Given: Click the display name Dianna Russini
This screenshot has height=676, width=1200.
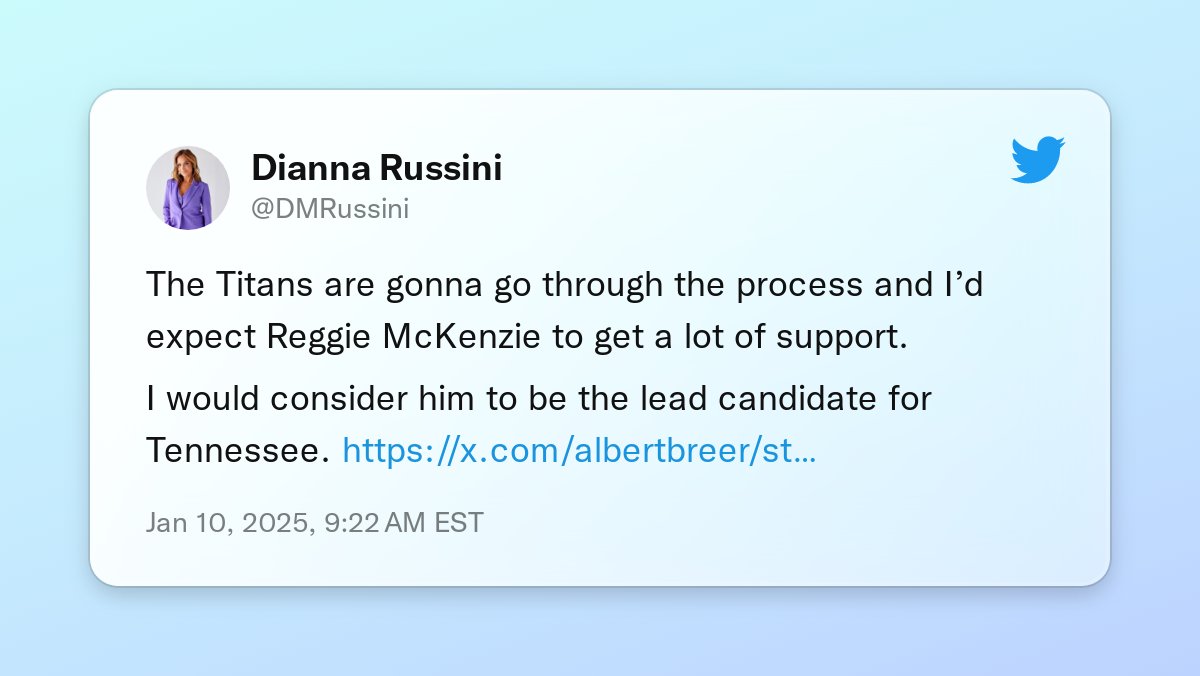Looking at the screenshot, I should pyautogui.click(x=376, y=168).
